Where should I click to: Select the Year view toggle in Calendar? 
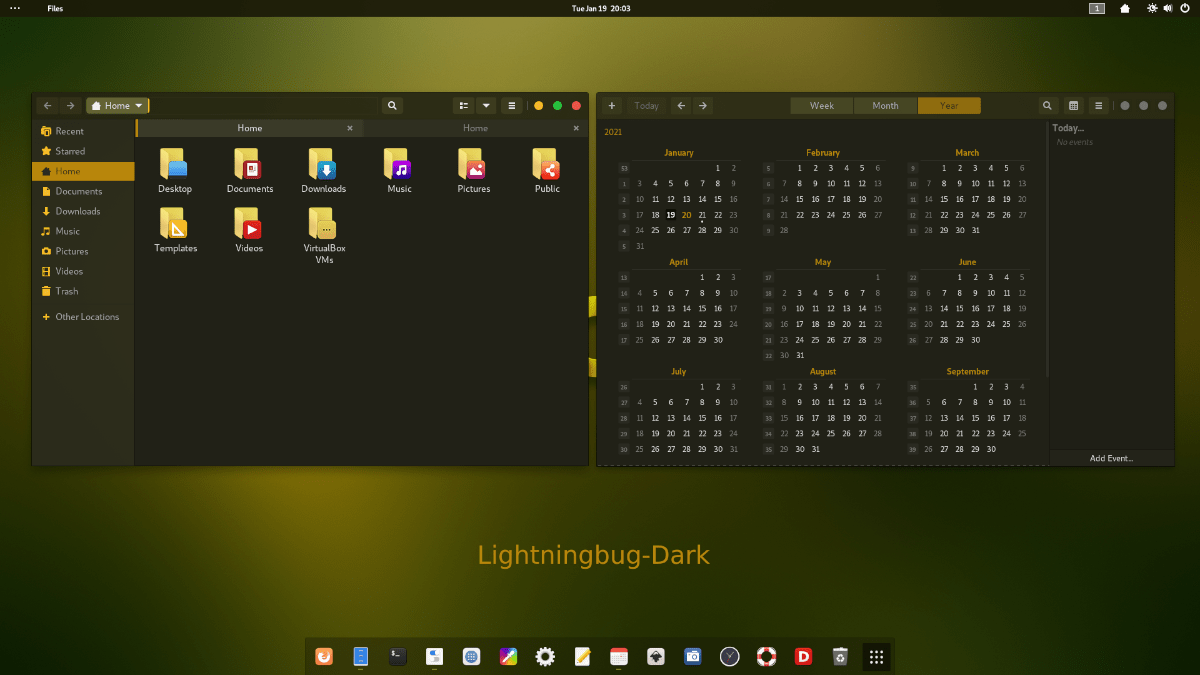click(948, 105)
